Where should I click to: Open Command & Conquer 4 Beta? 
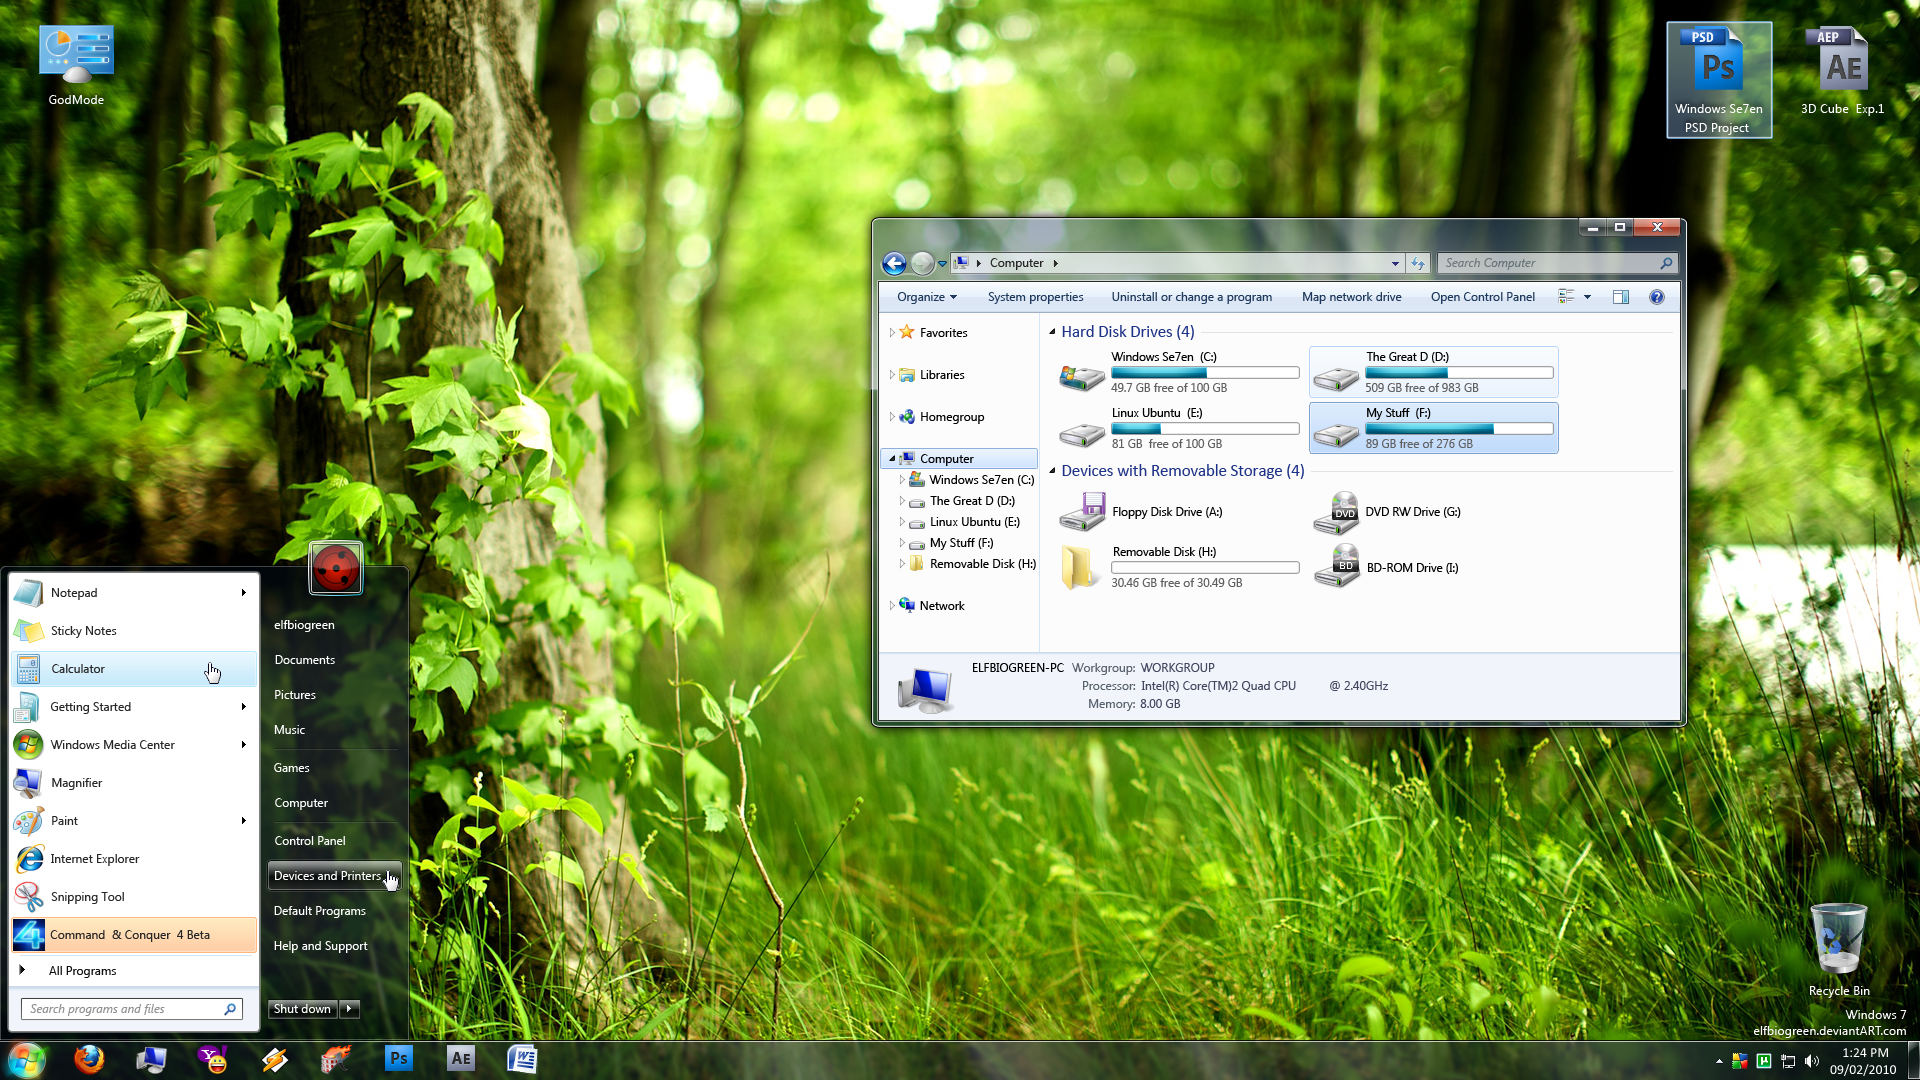coord(134,935)
